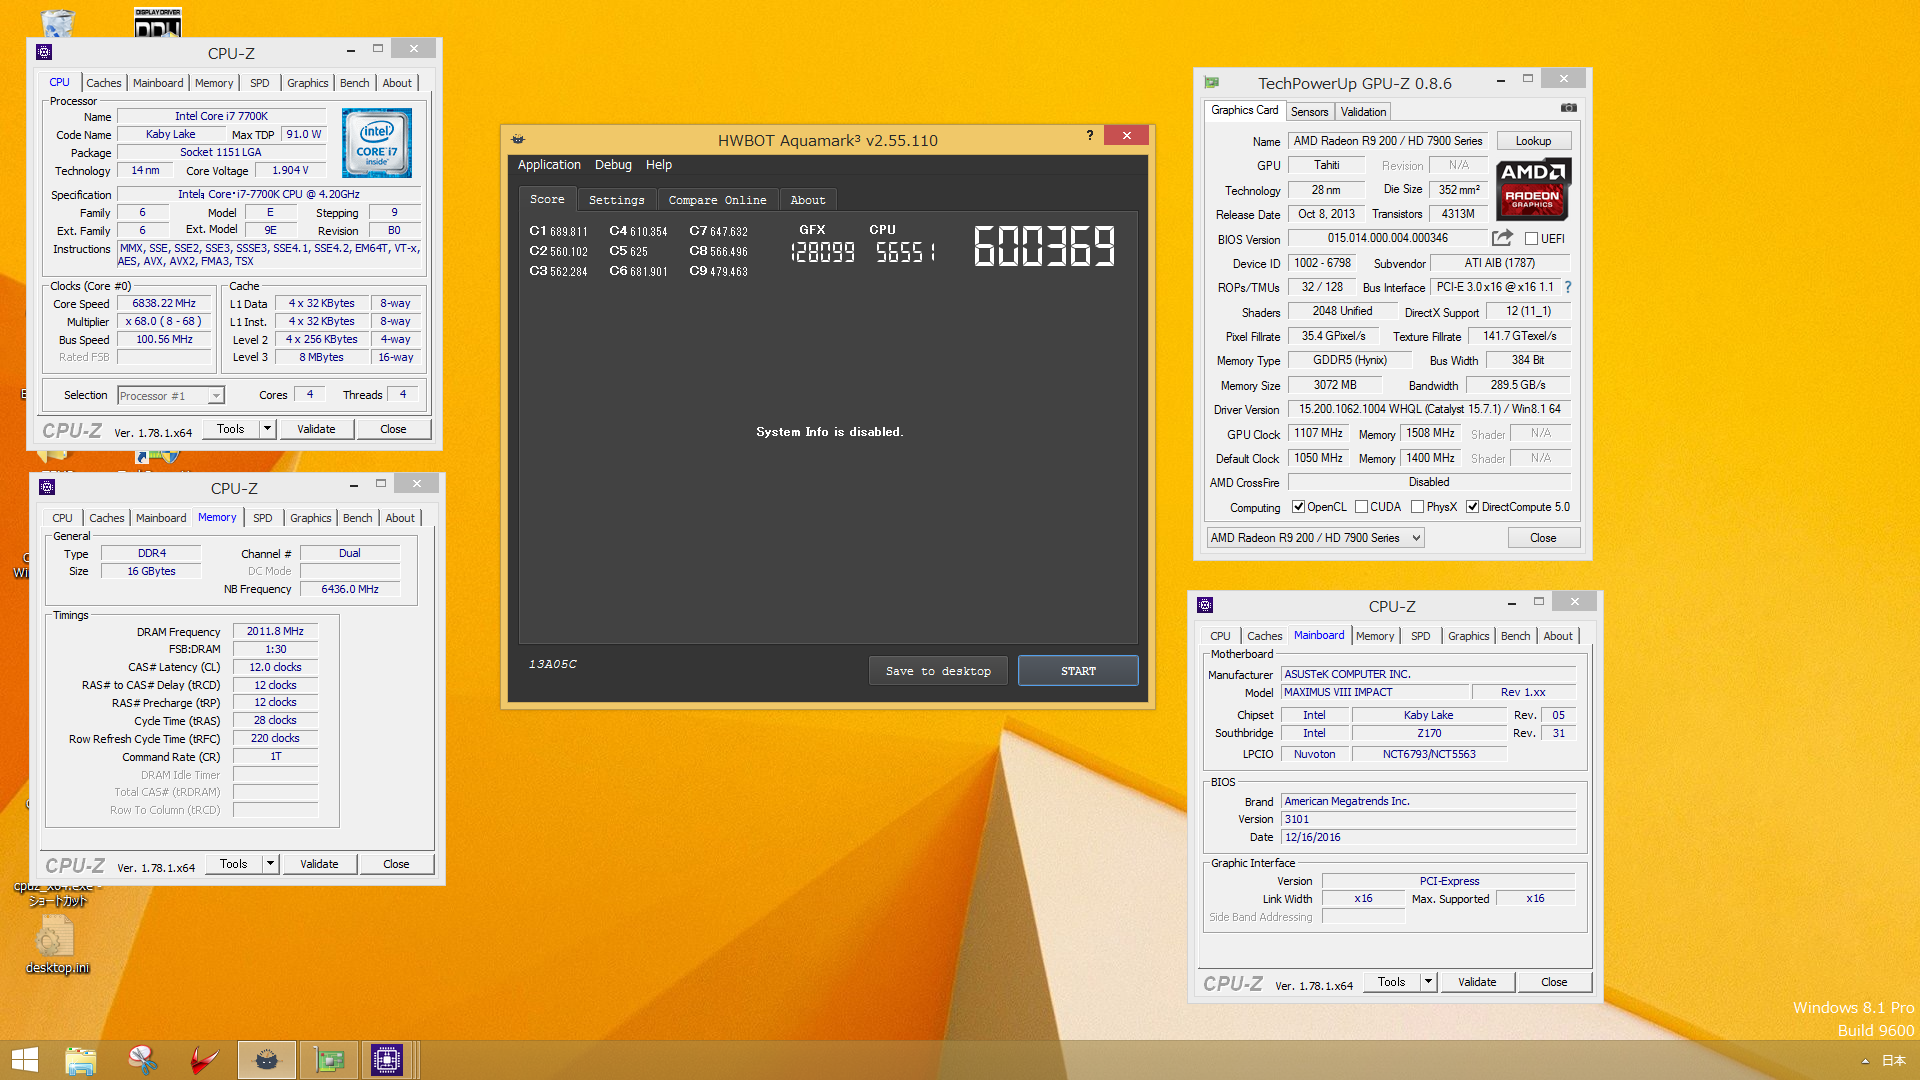1920x1080 pixels.
Task: Click the GPU-Z title bar app icon
Action: pyautogui.click(x=1212, y=83)
